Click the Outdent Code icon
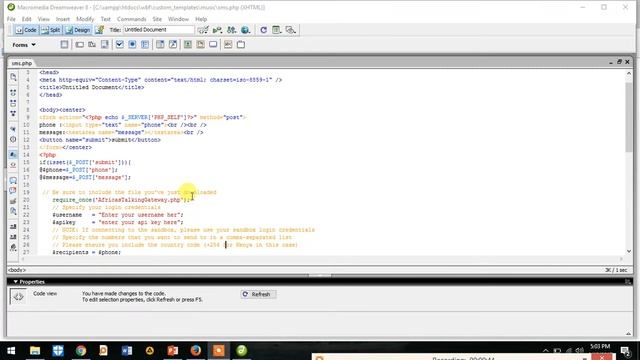 [13, 237]
